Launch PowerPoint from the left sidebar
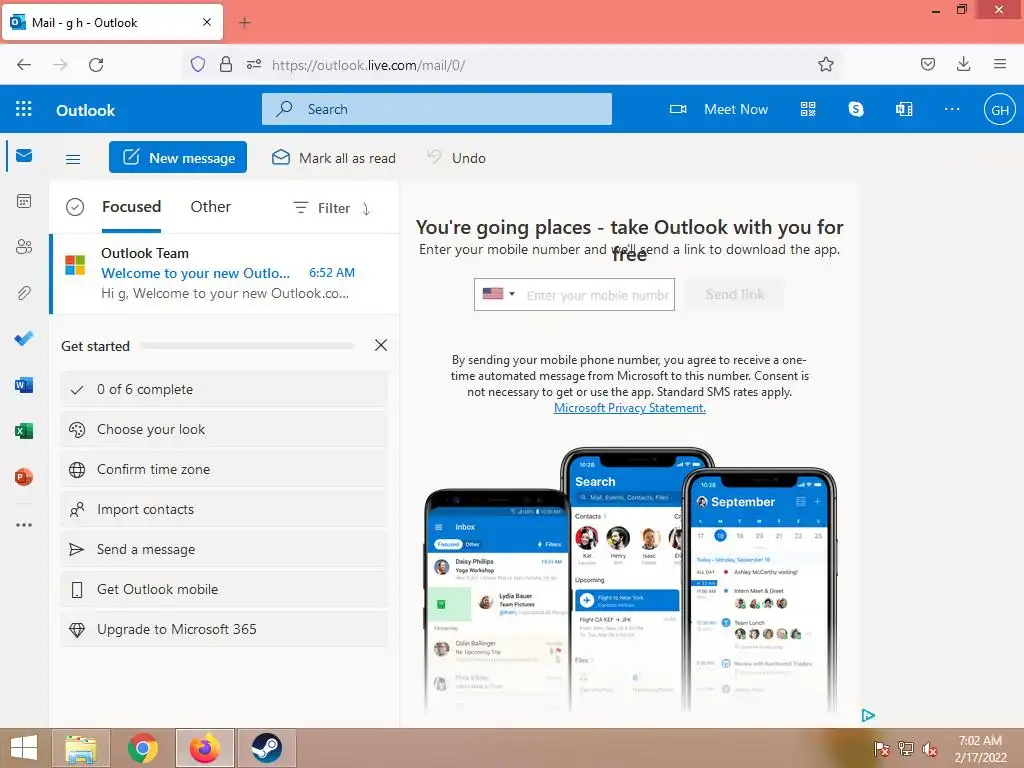 24,477
